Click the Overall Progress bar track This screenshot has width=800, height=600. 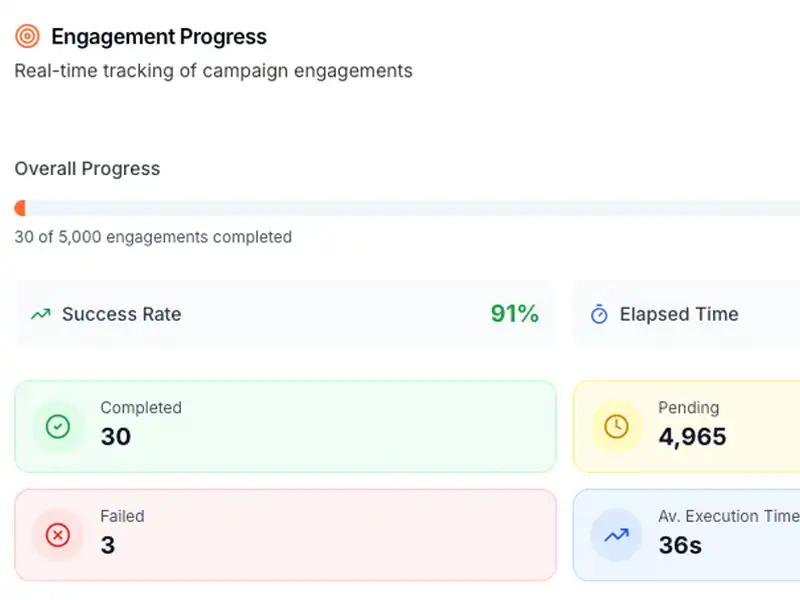(400, 207)
